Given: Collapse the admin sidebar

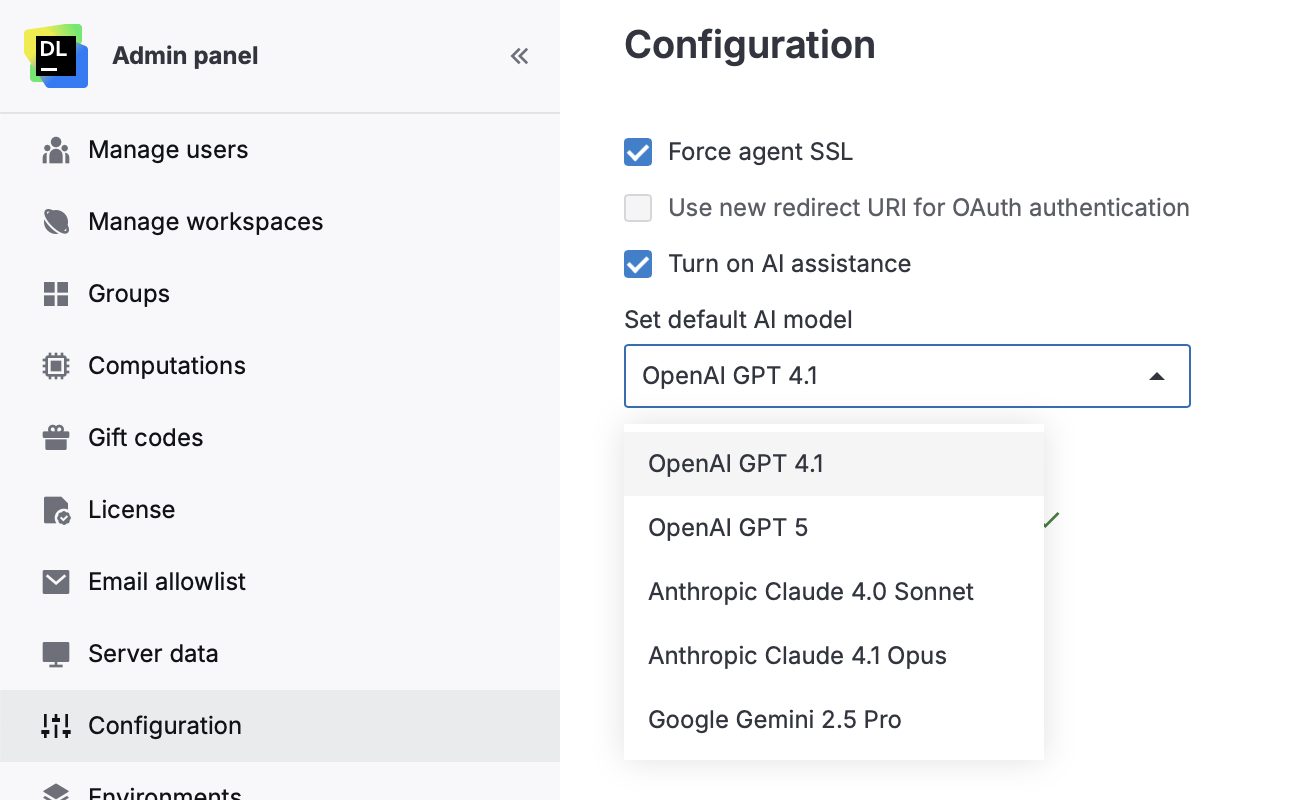Looking at the screenshot, I should (x=519, y=56).
